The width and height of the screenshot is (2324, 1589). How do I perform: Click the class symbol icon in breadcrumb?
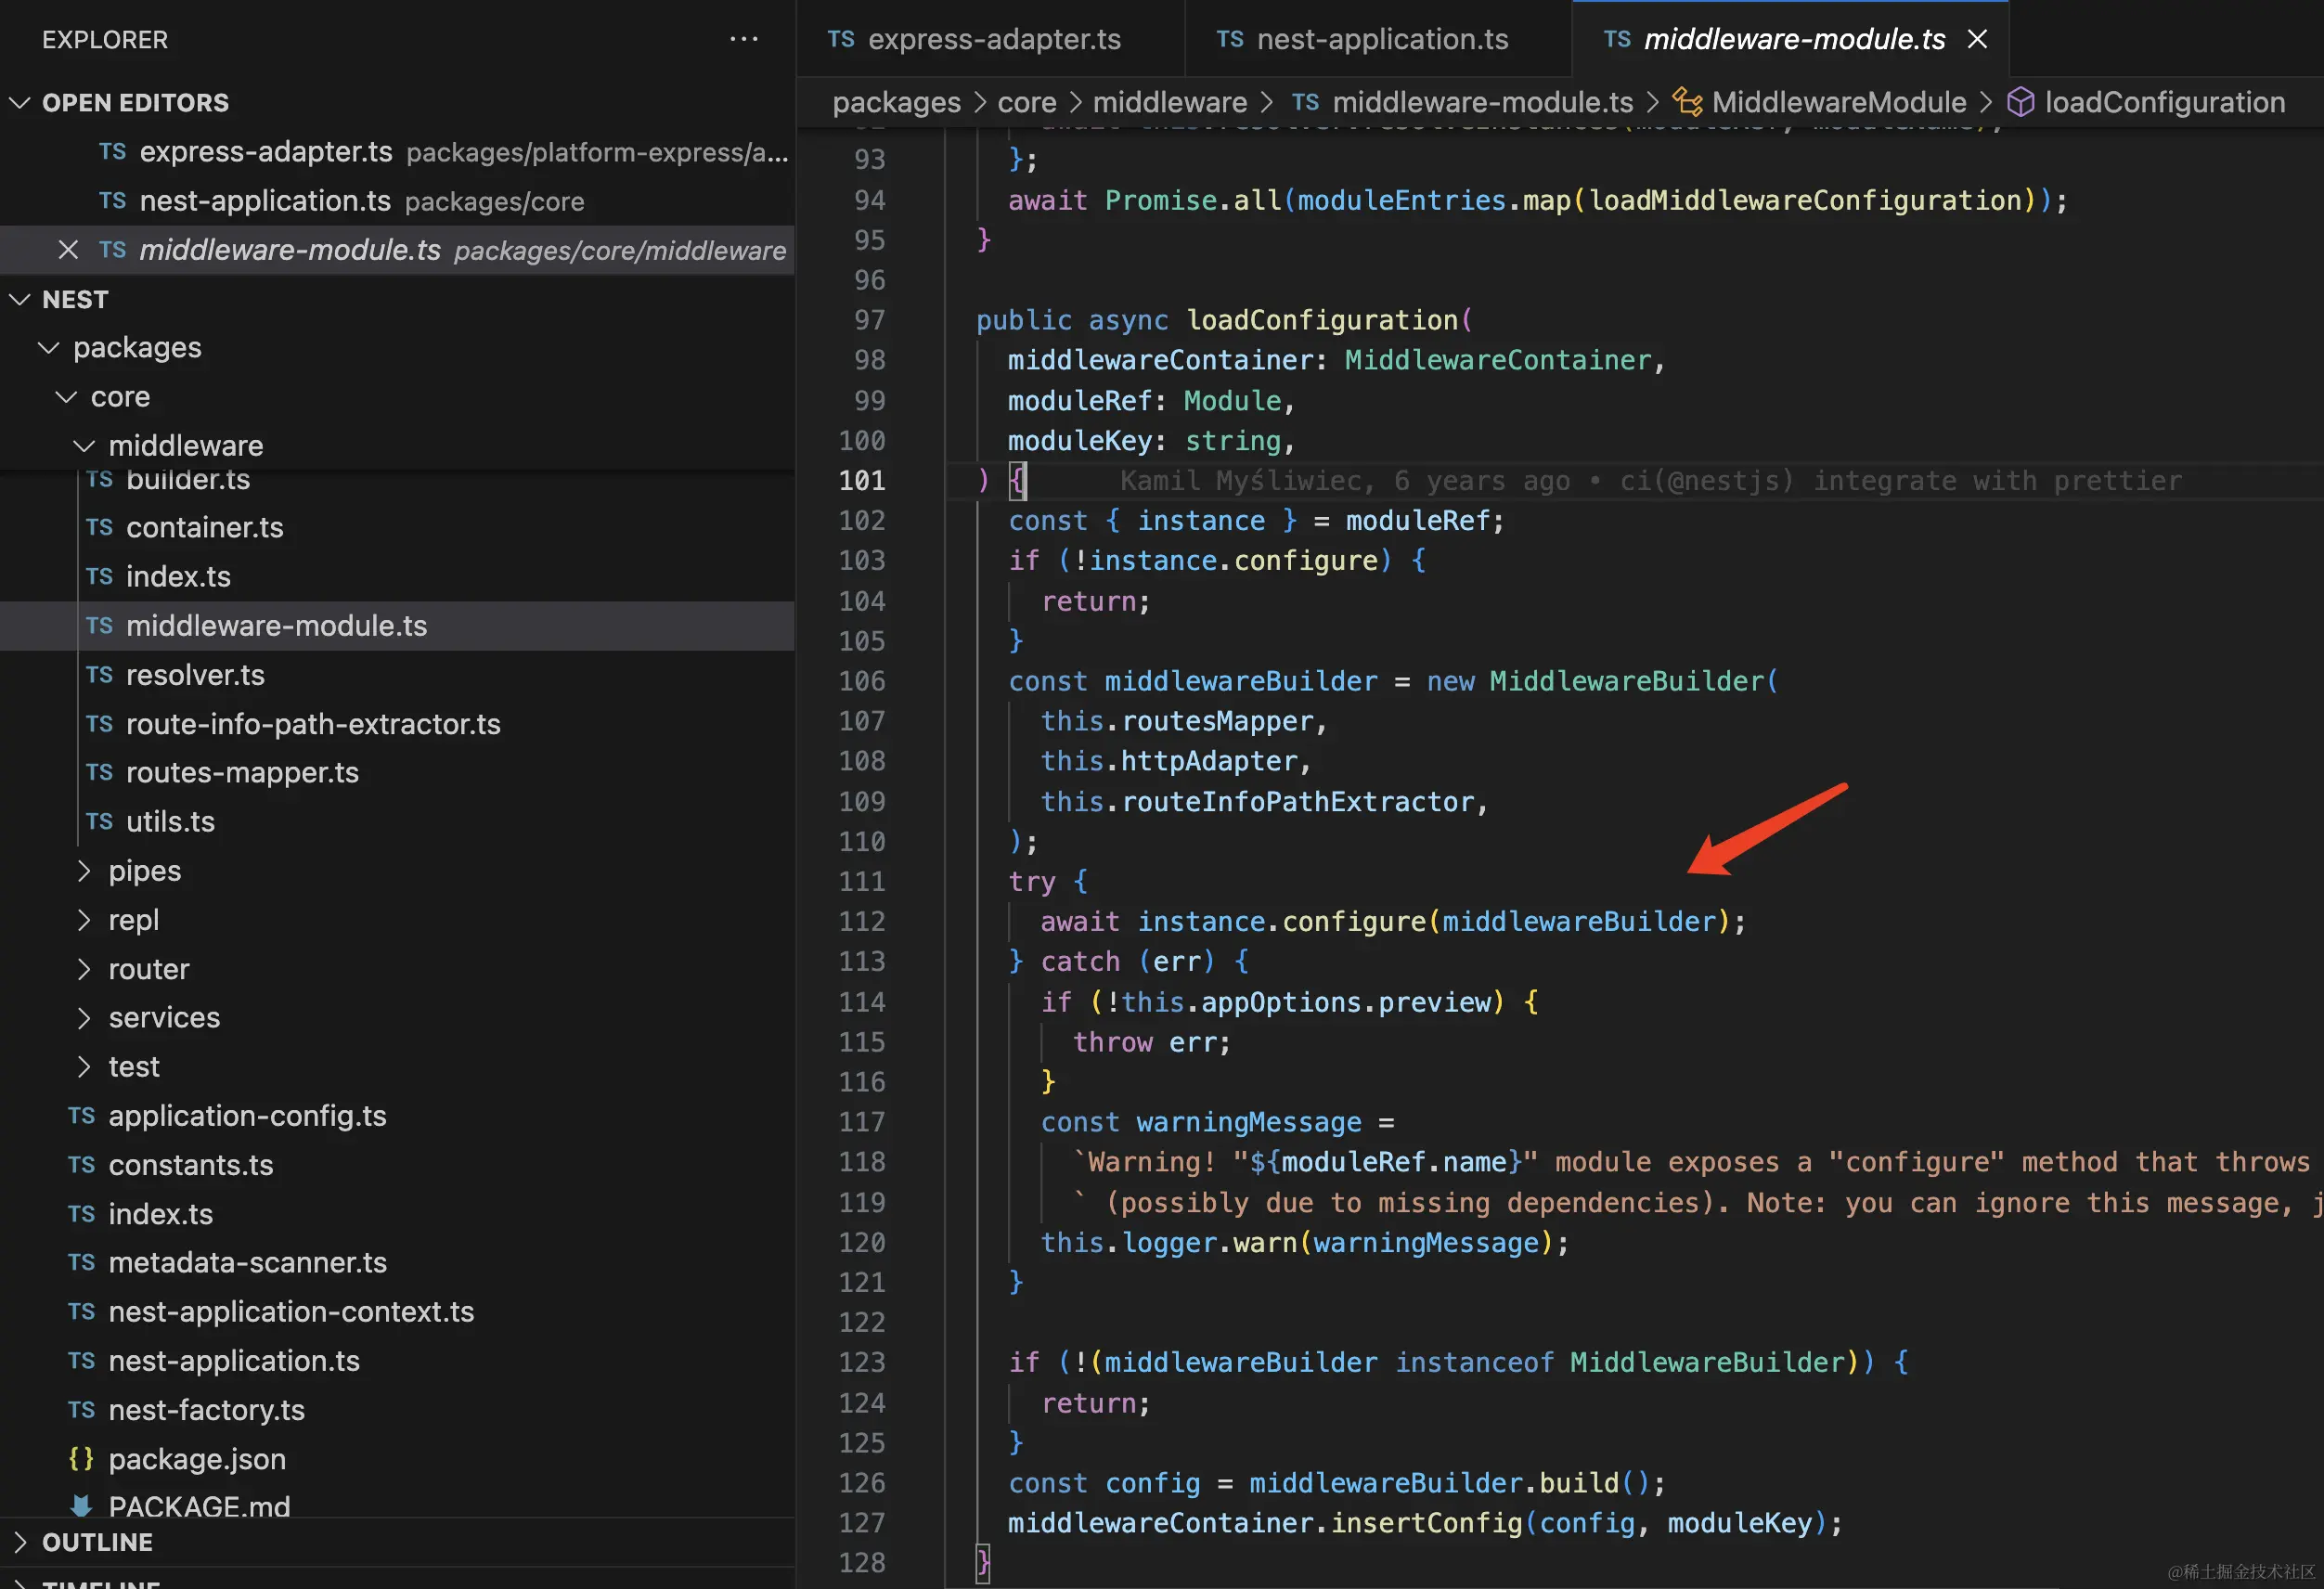pyautogui.click(x=1688, y=102)
